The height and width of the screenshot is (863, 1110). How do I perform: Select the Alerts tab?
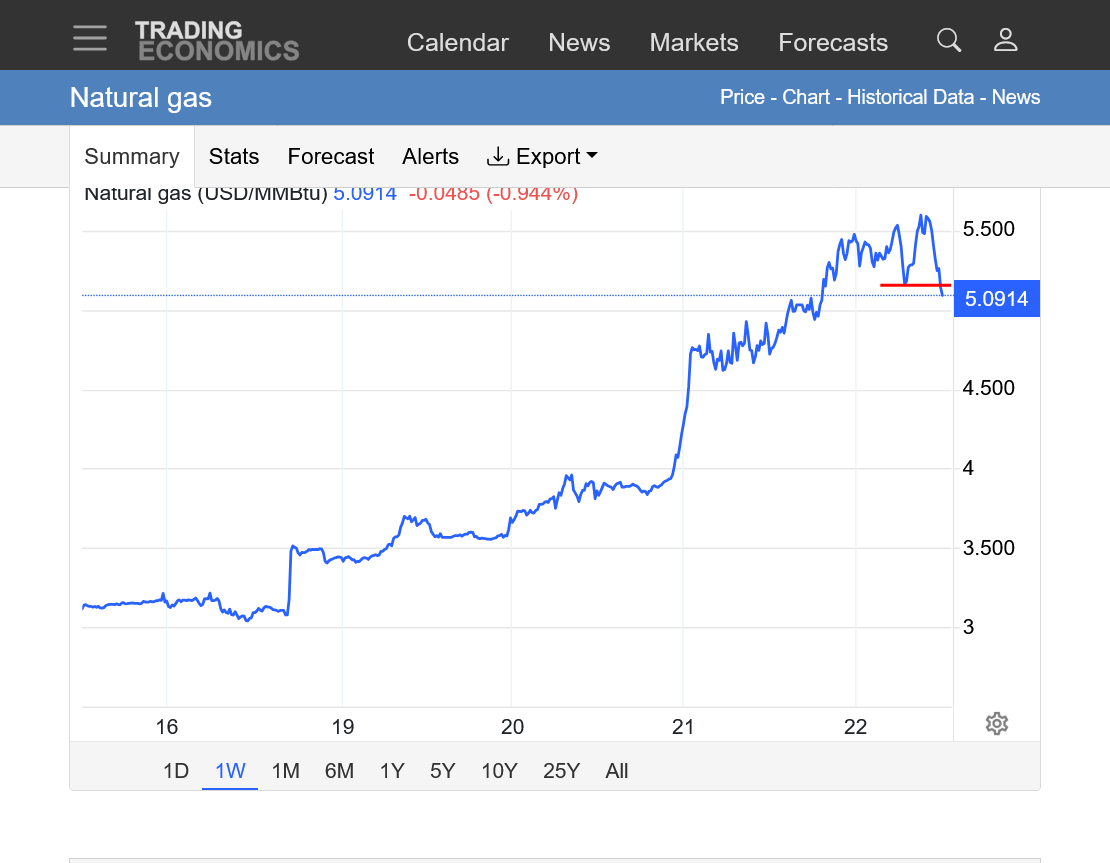pos(430,157)
